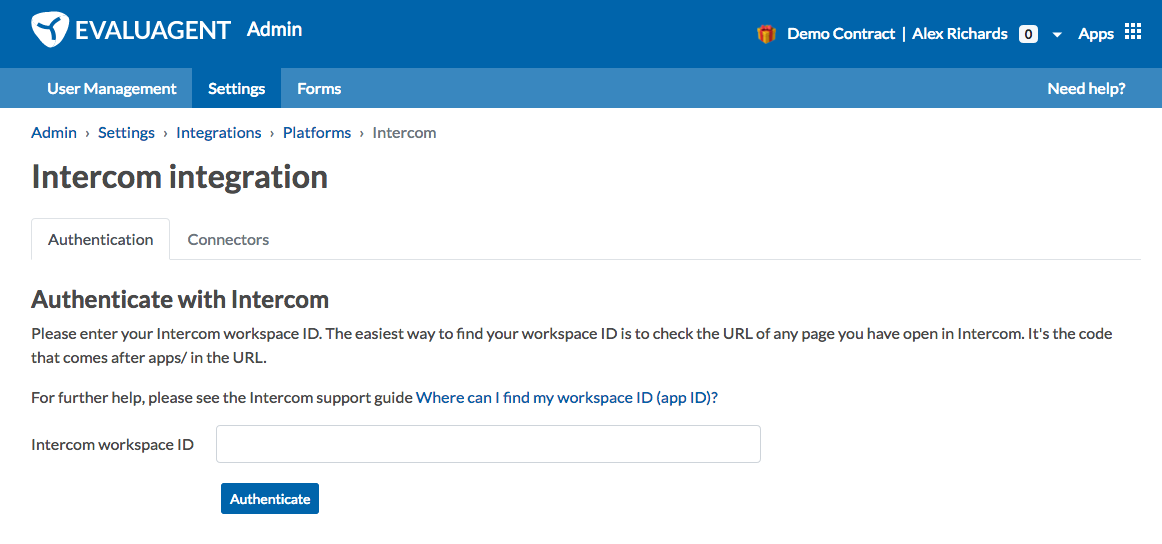Click inside the Intercom workspace ID field
1162x544 pixels.
pyautogui.click(x=488, y=444)
